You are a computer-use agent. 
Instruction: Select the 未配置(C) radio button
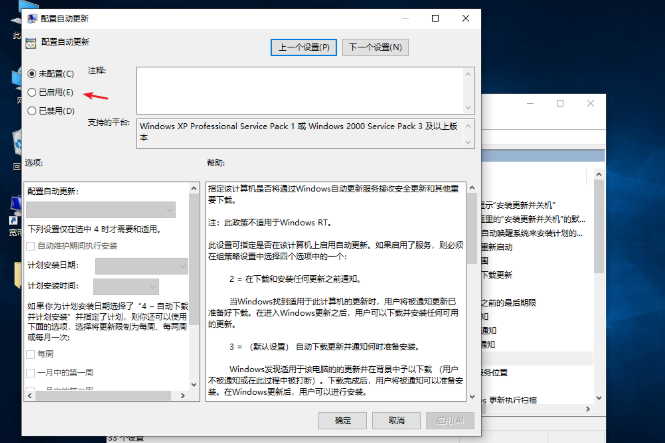point(32,74)
